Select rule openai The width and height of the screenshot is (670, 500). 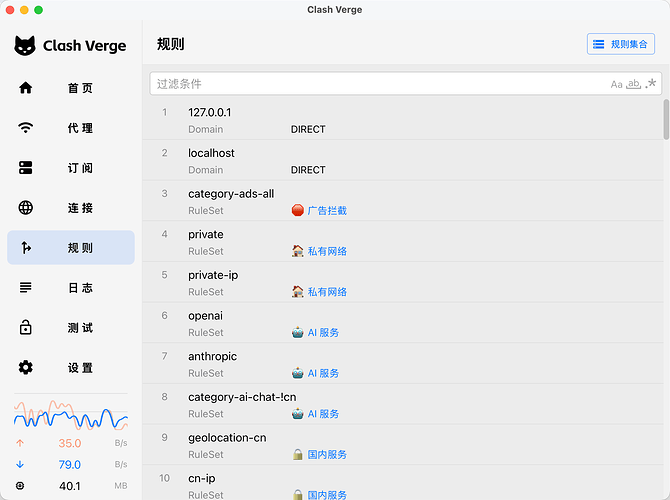tap(403, 322)
